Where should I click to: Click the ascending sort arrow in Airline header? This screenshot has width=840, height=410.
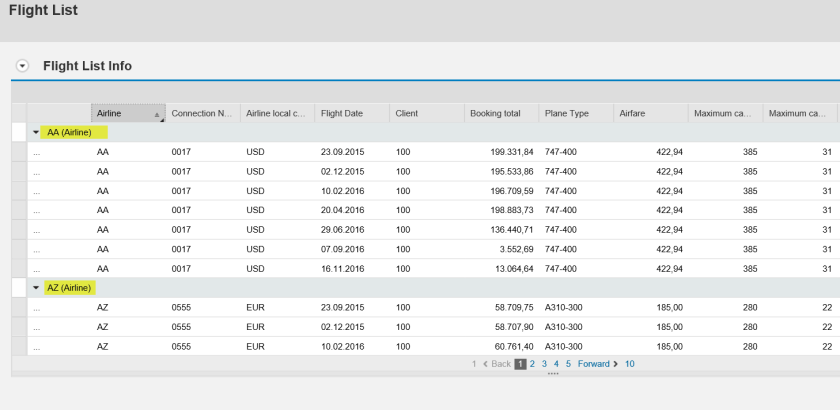(x=156, y=115)
